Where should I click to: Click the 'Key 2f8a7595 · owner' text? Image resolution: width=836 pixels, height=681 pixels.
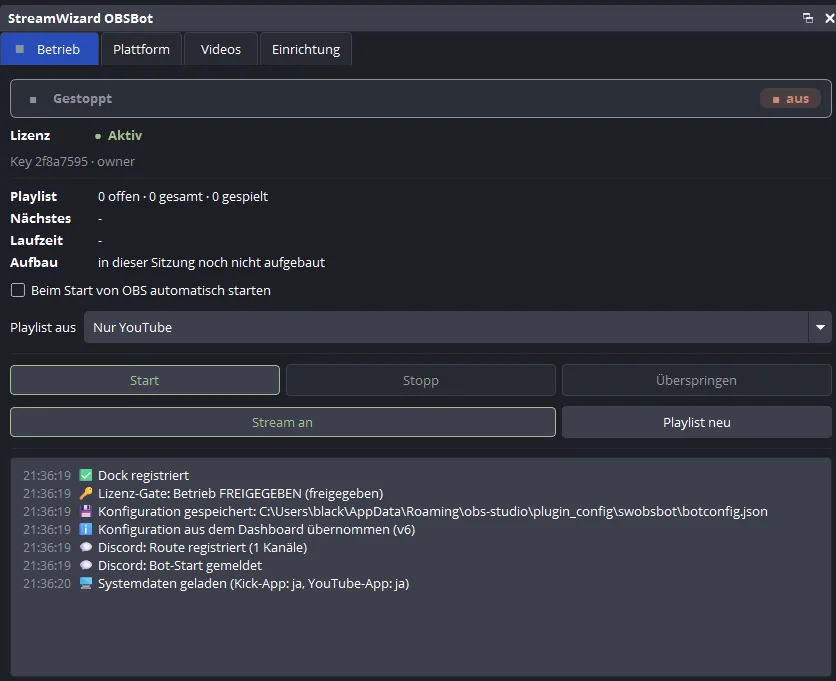[73, 161]
